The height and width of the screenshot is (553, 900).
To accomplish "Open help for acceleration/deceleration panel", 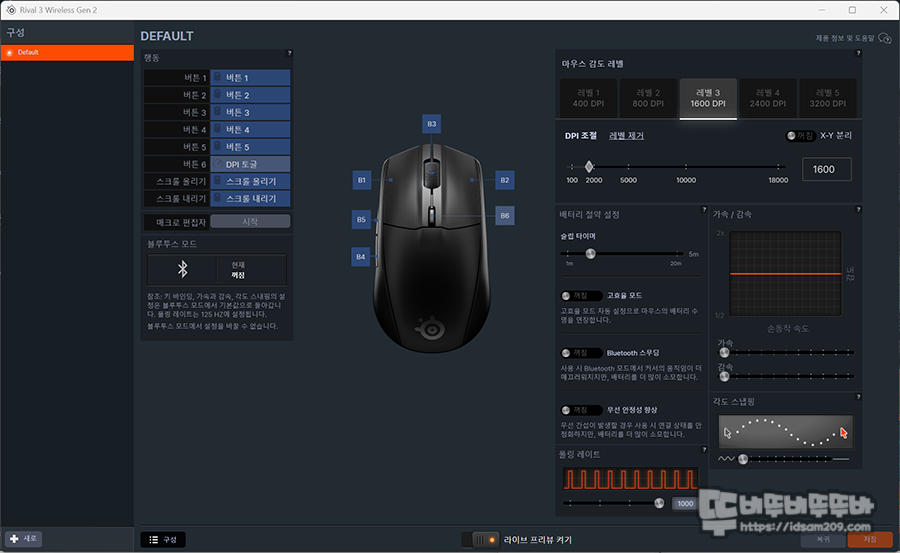I will click(x=858, y=210).
